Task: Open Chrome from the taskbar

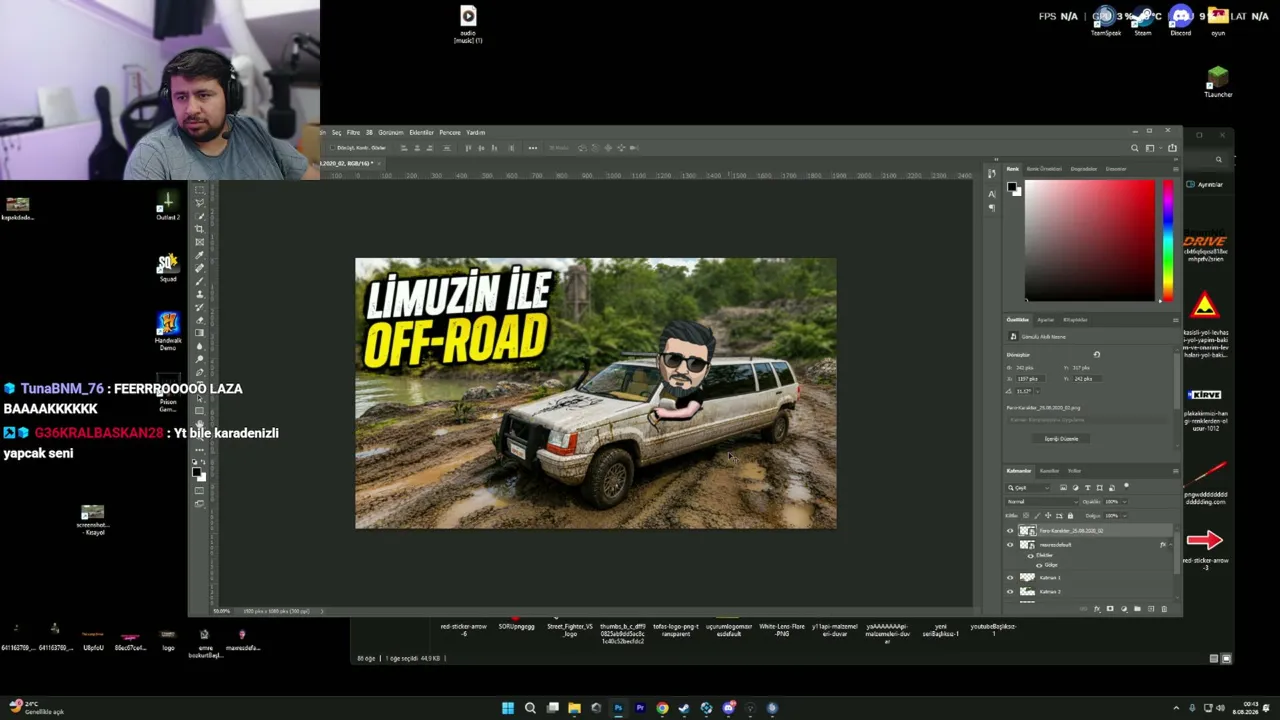Action: [662, 708]
